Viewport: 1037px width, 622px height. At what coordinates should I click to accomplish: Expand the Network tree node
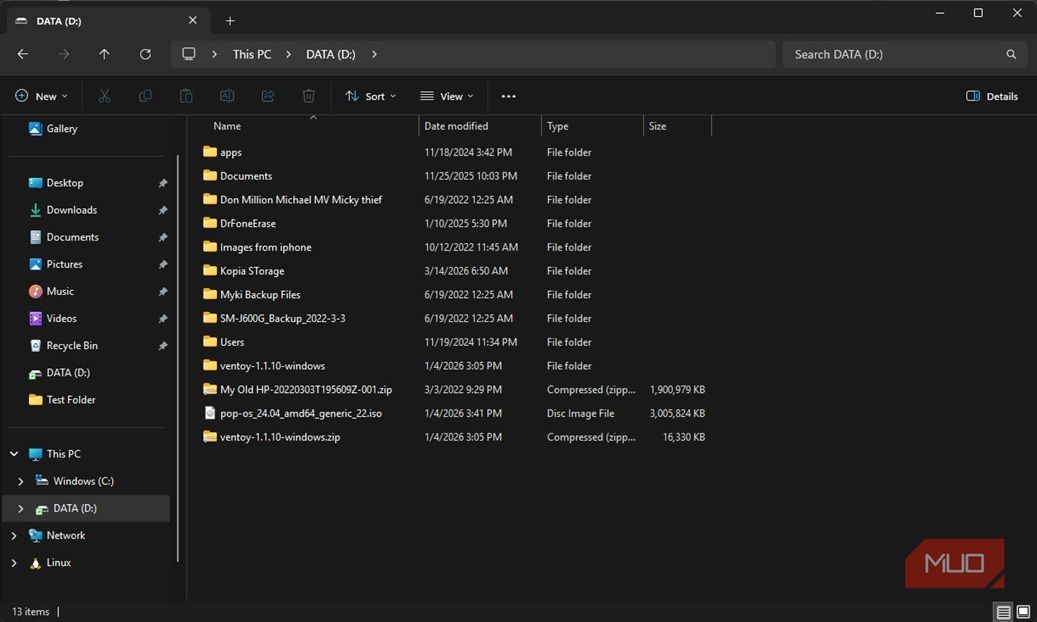[14, 535]
